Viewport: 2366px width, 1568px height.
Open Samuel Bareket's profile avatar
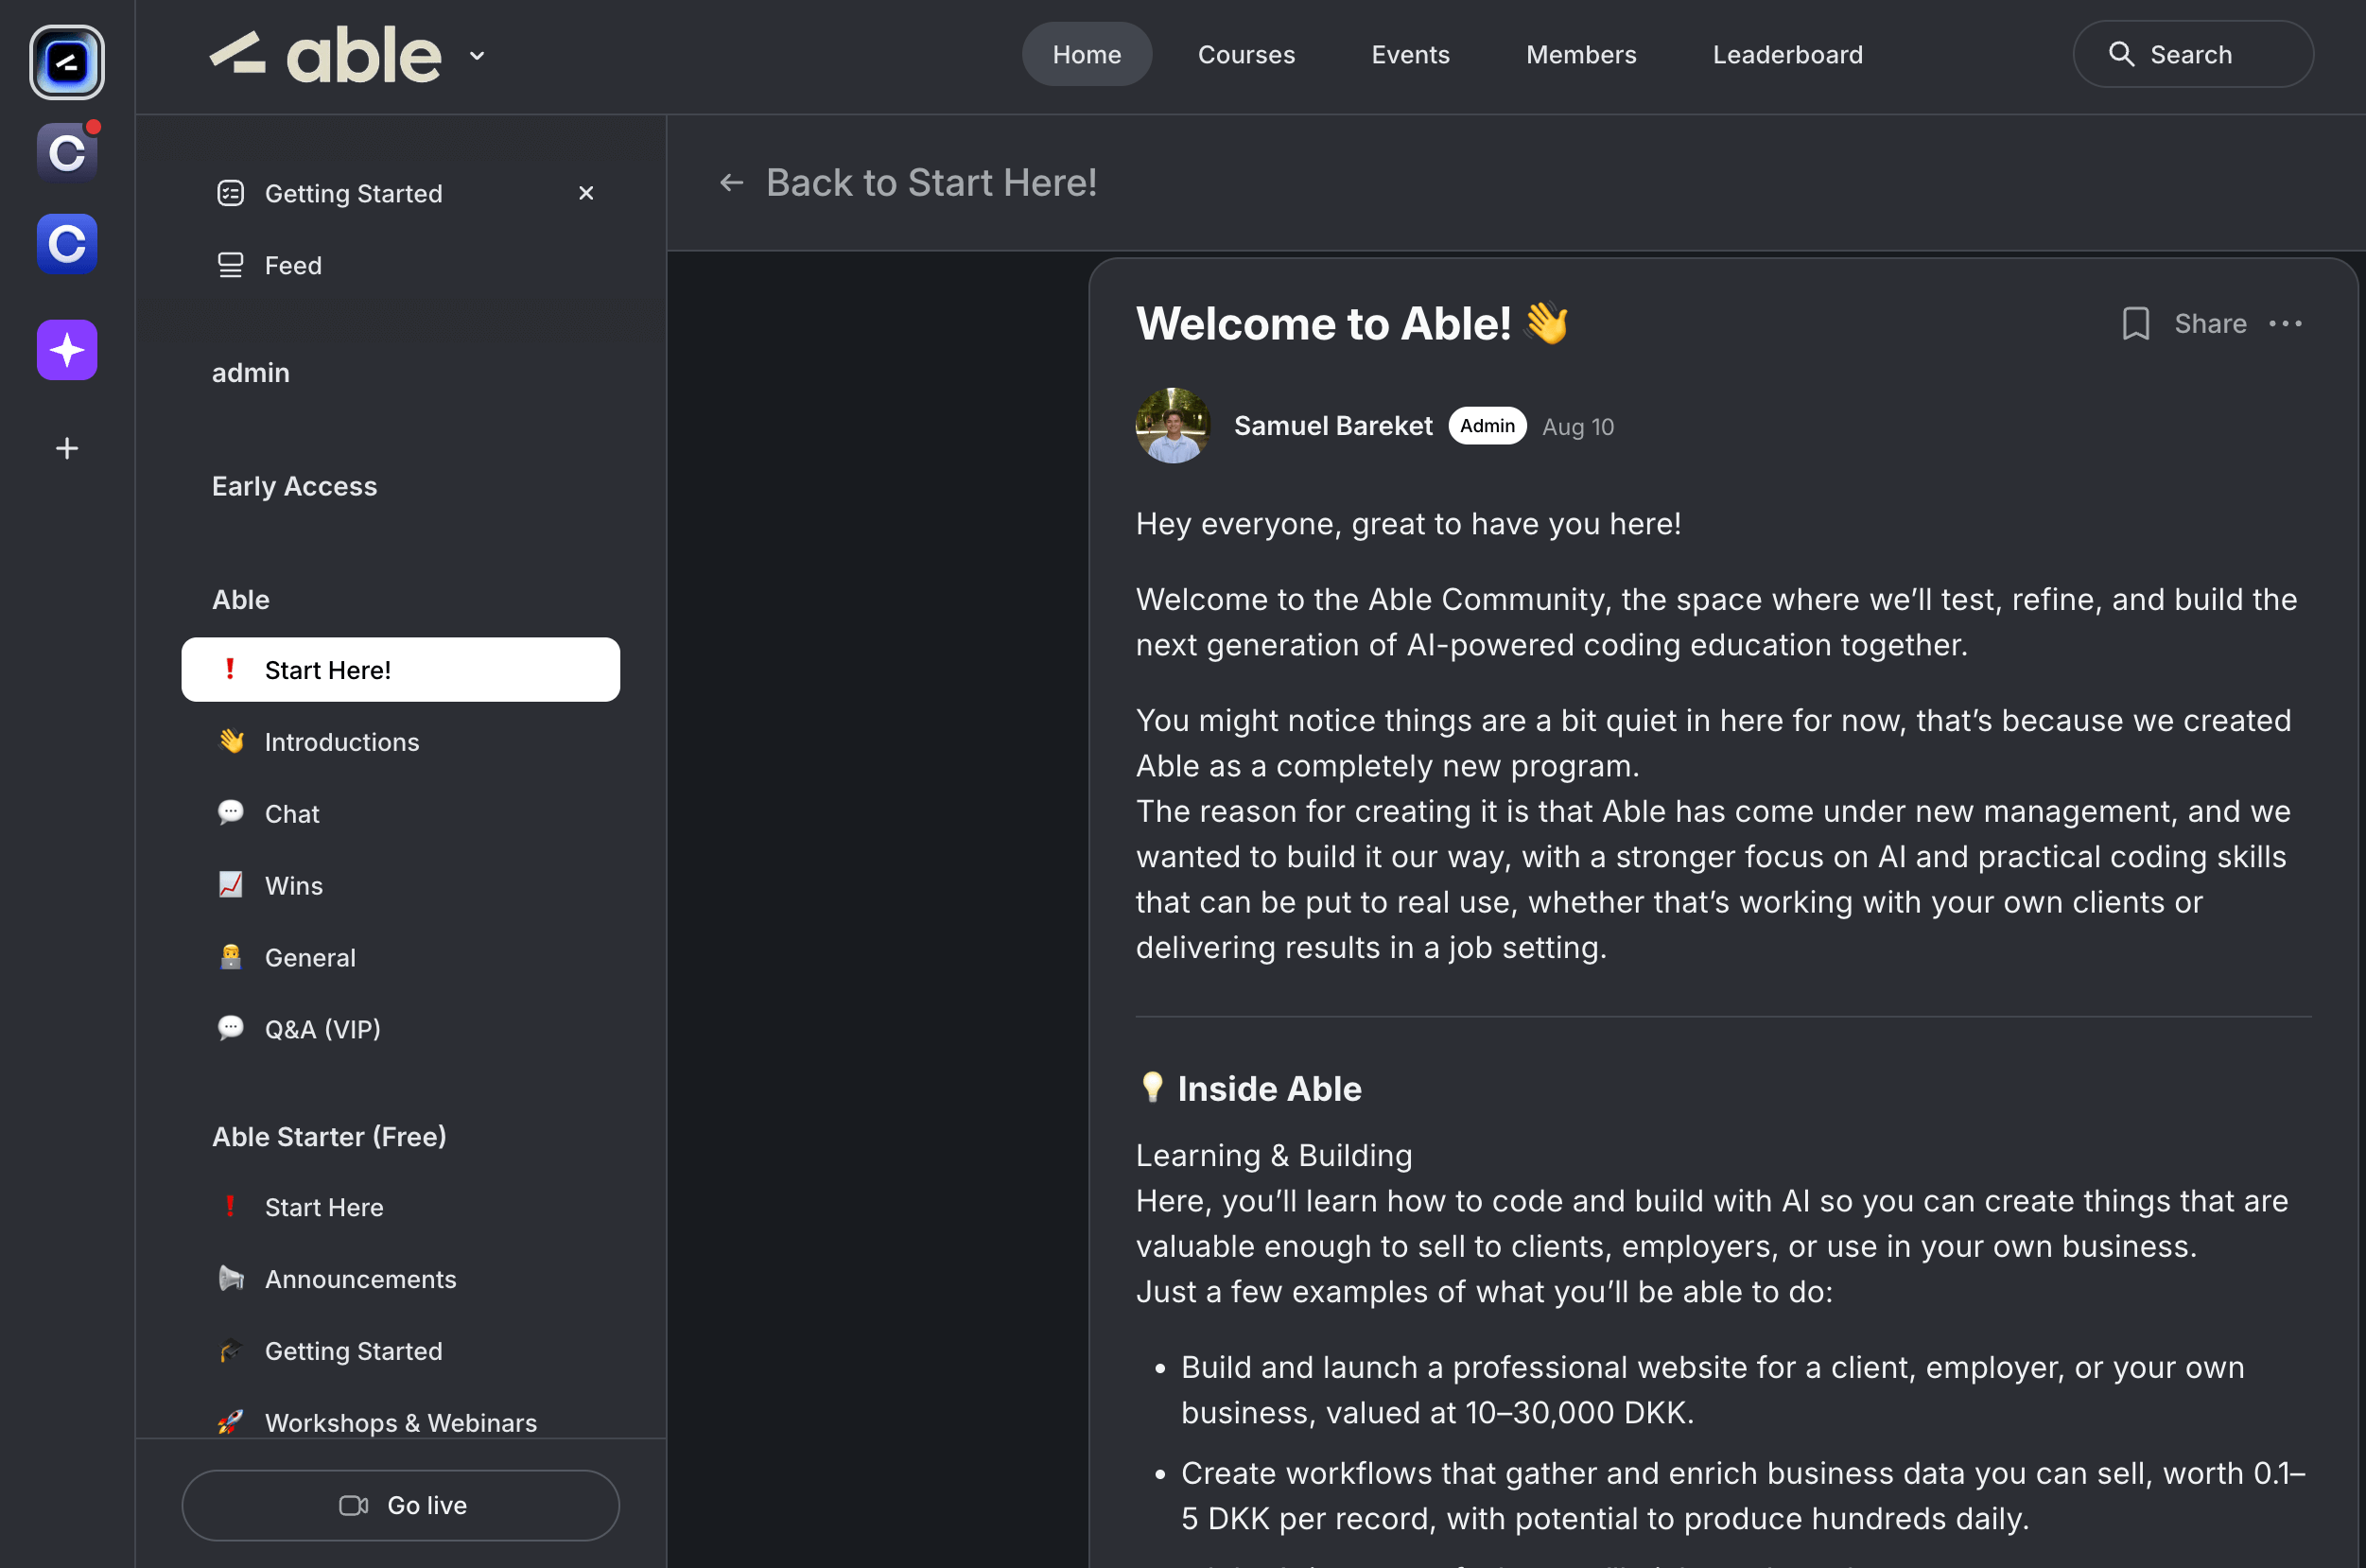click(x=1172, y=426)
